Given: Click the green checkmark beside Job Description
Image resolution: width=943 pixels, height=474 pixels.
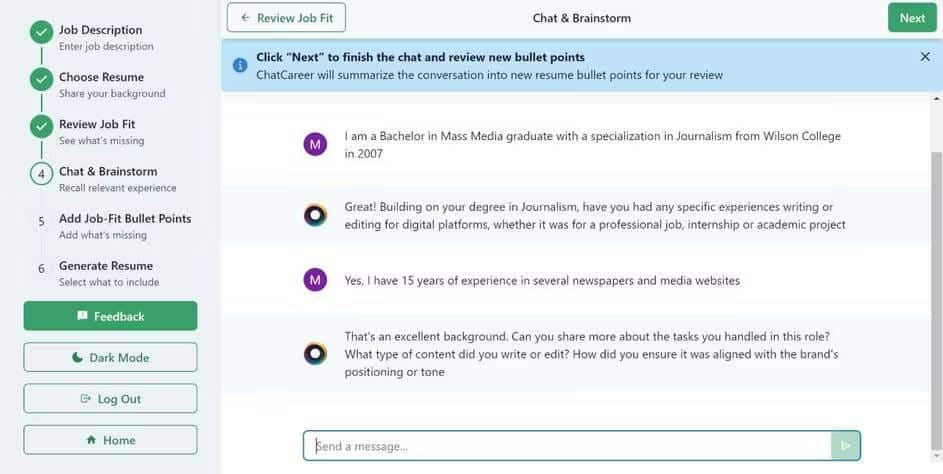Looking at the screenshot, I should [41, 33].
